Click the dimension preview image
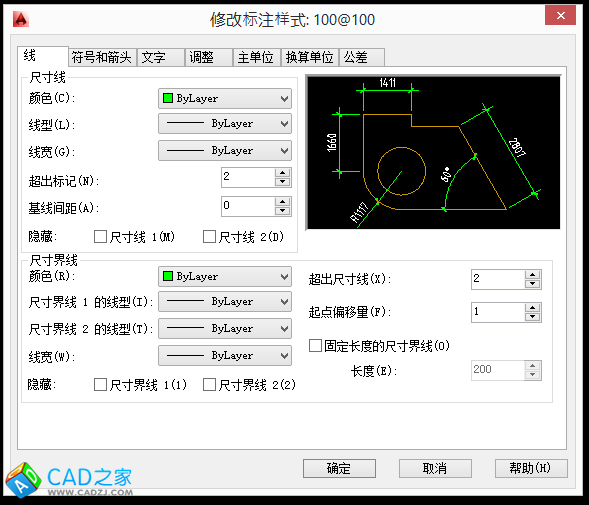 433,152
